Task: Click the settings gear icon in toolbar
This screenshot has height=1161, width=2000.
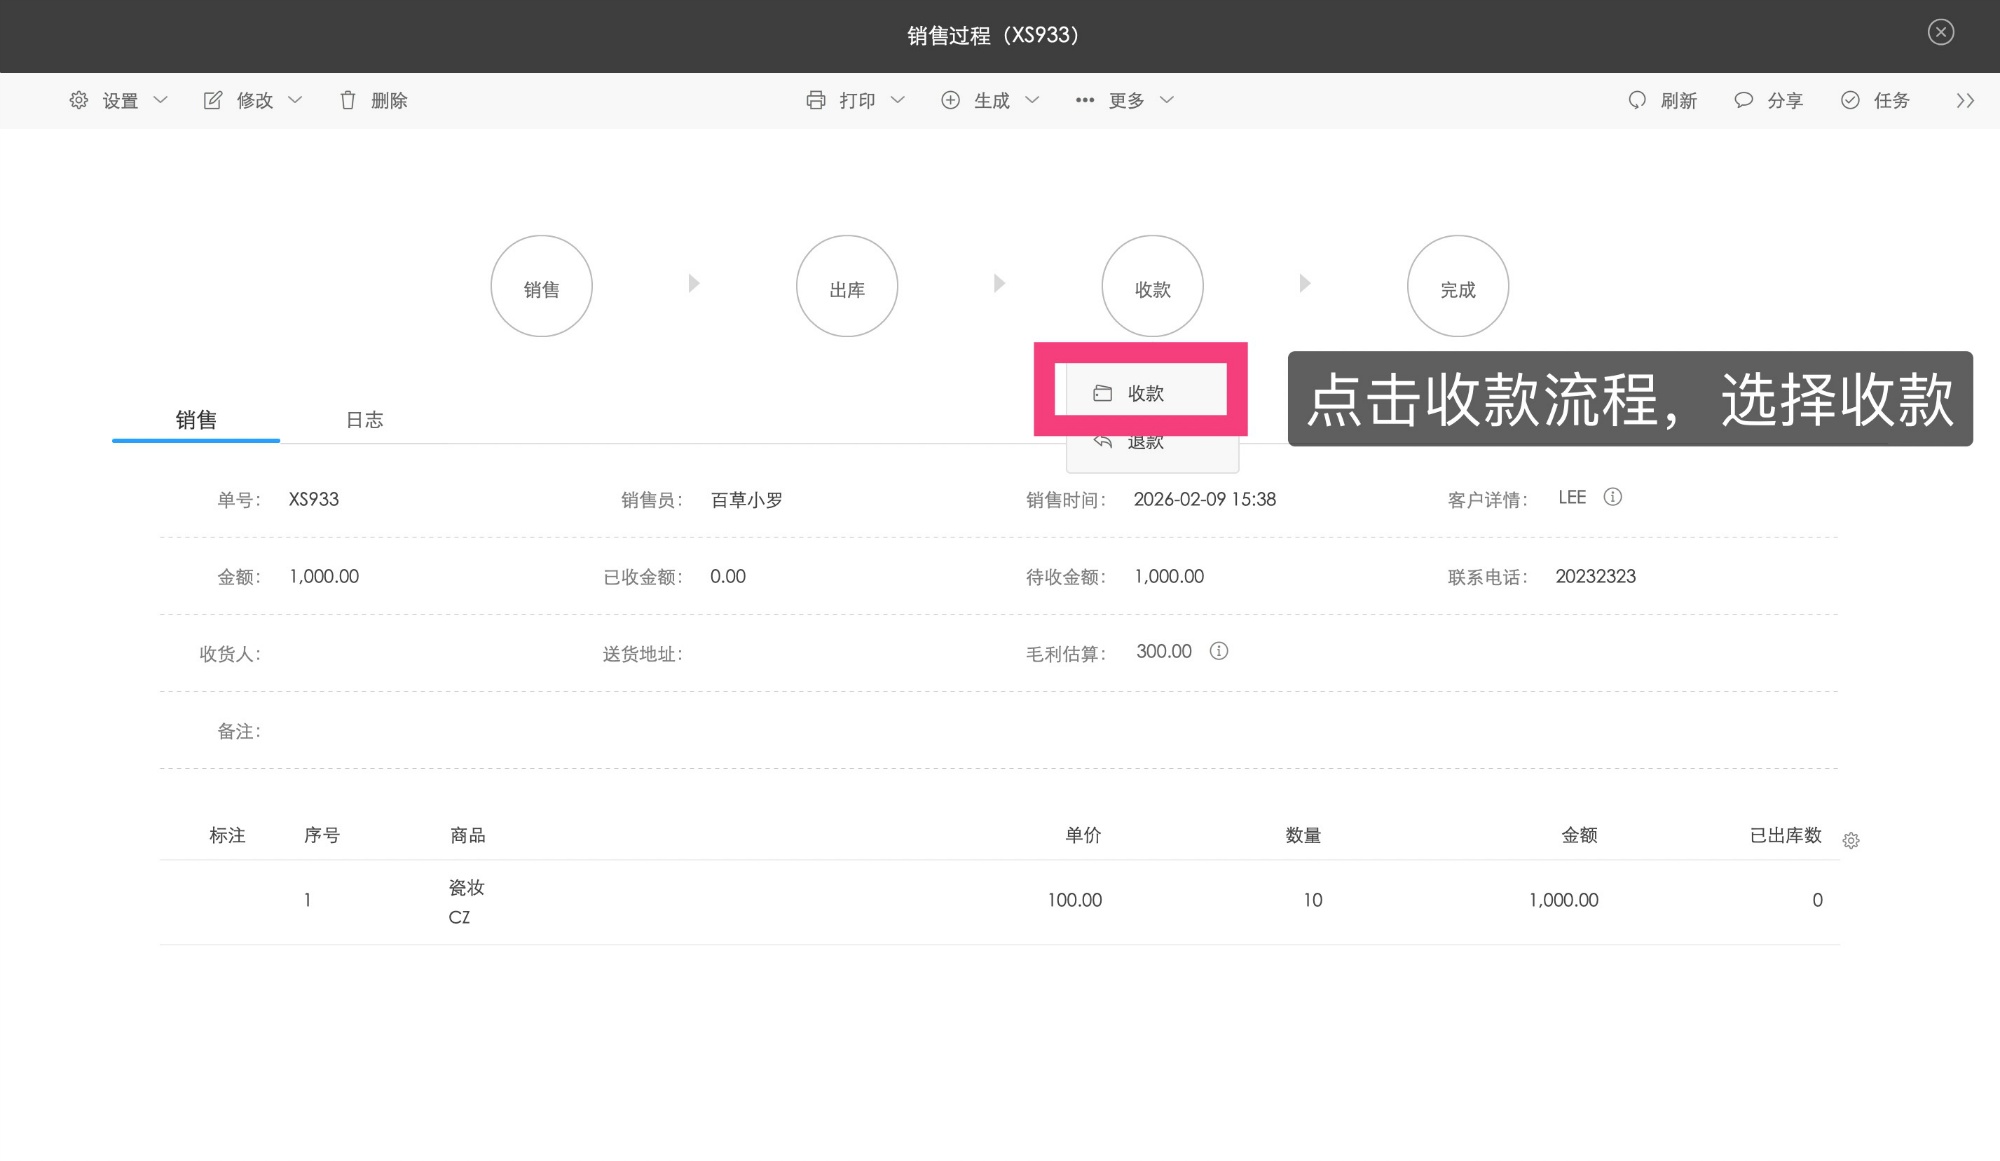Action: 78,100
